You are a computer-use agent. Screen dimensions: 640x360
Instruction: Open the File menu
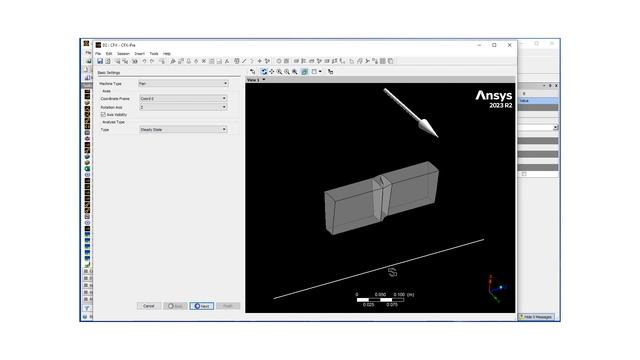[x=98, y=54]
